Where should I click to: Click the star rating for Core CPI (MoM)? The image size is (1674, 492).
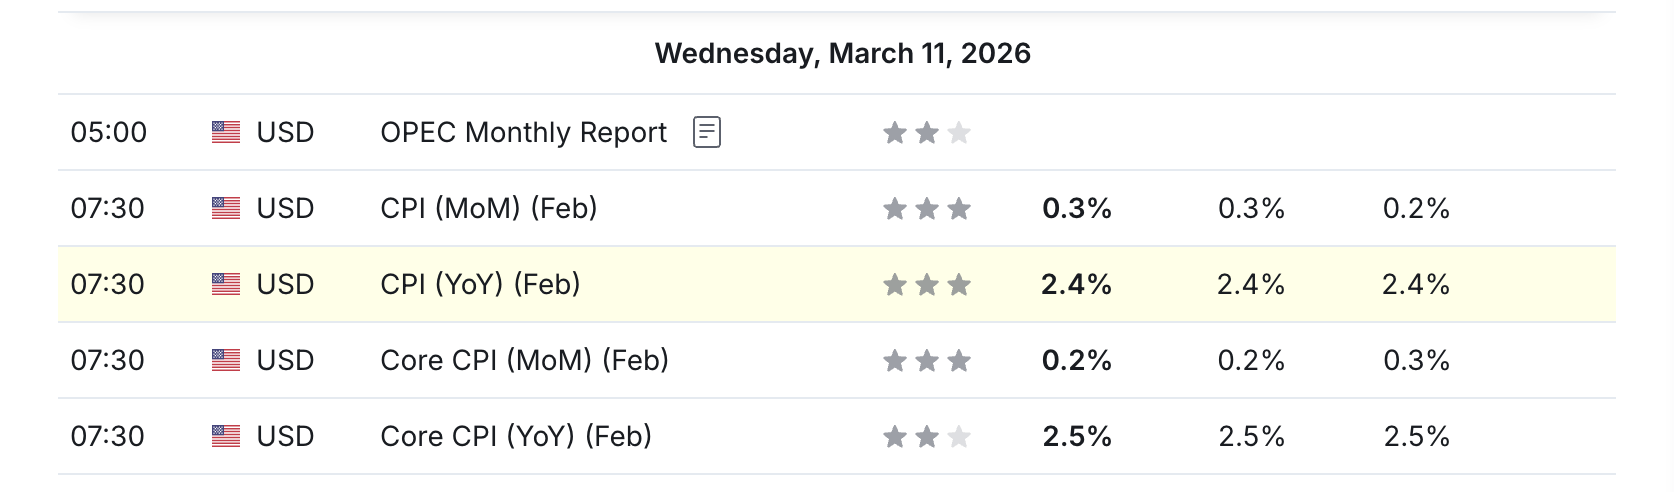tap(926, 360)
